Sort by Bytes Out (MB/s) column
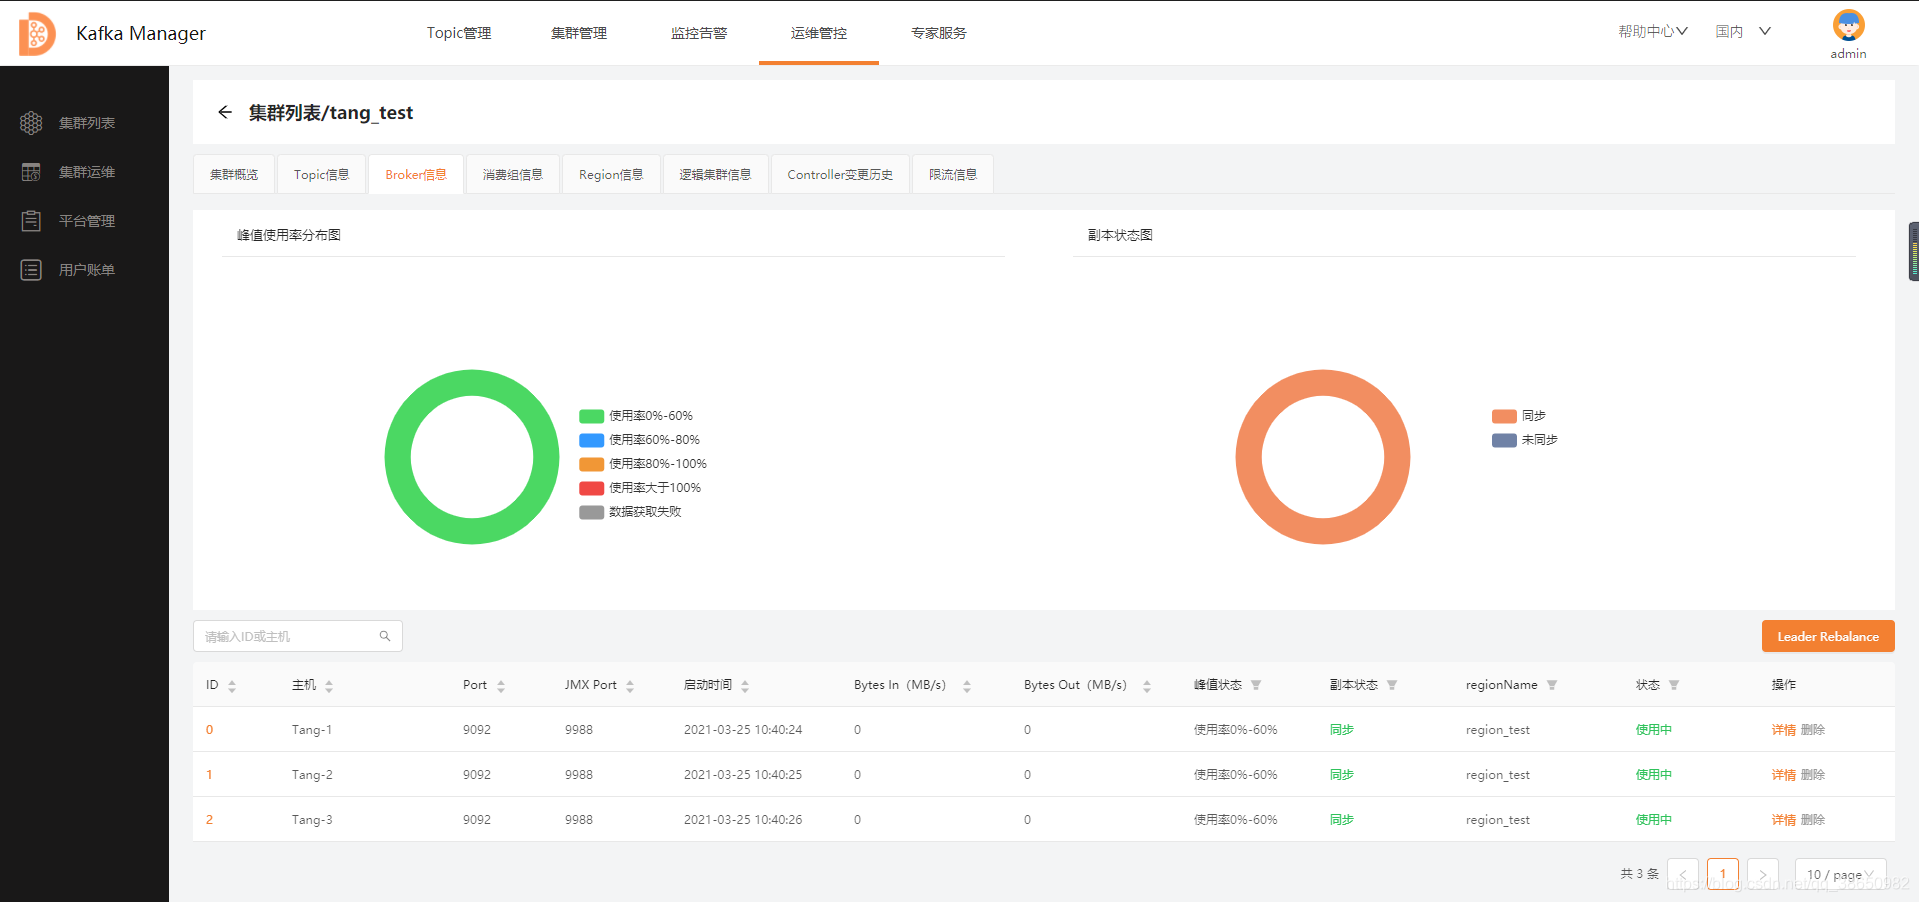The width and height of the screenshot is (1919, 902). [x=1147, y=686]
